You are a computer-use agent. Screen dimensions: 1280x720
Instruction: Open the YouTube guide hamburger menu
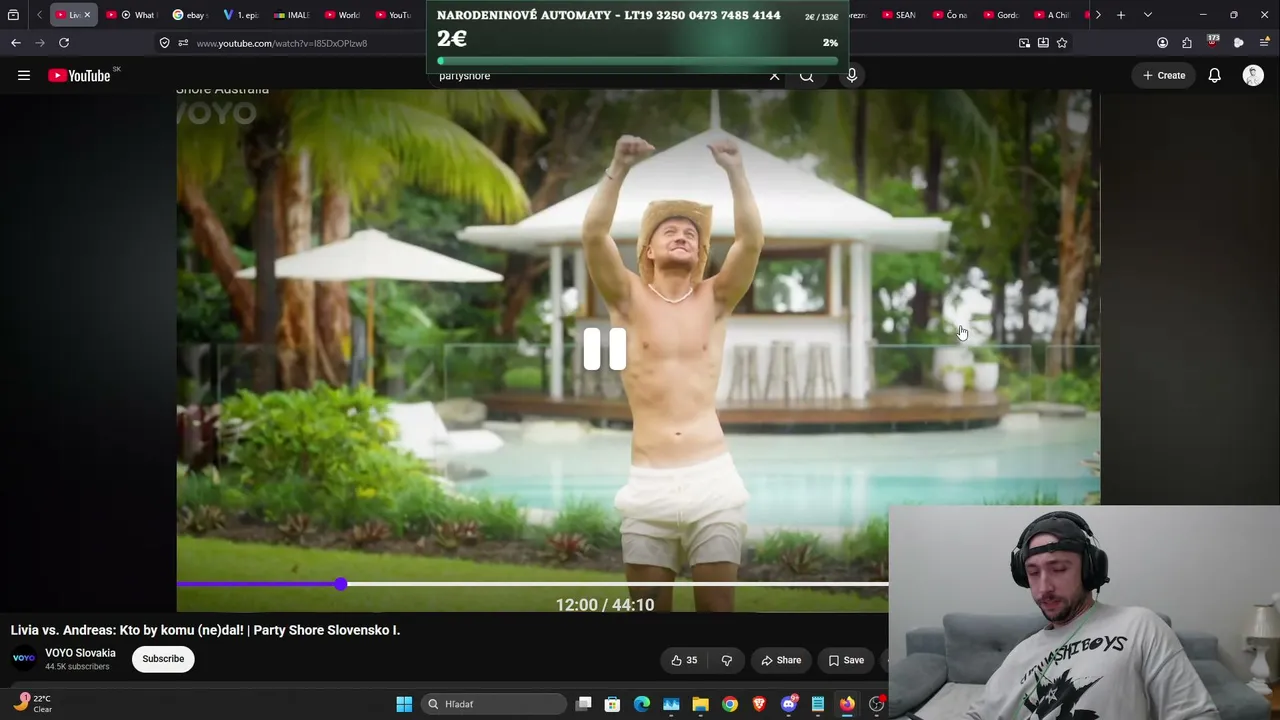click(x=24, y=75)
